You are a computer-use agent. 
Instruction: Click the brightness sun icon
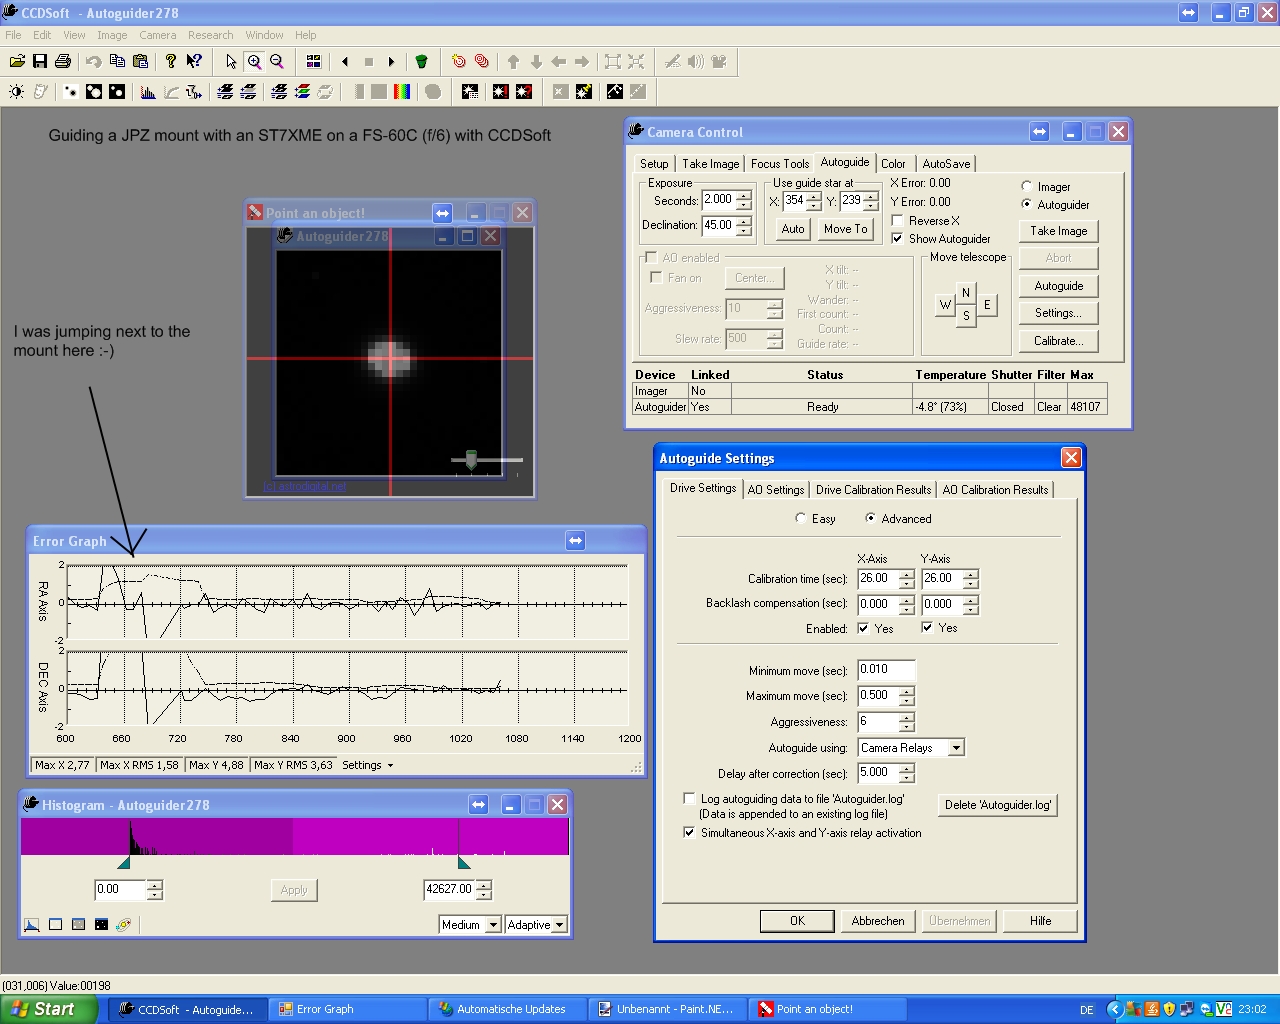tap(17, 92)
